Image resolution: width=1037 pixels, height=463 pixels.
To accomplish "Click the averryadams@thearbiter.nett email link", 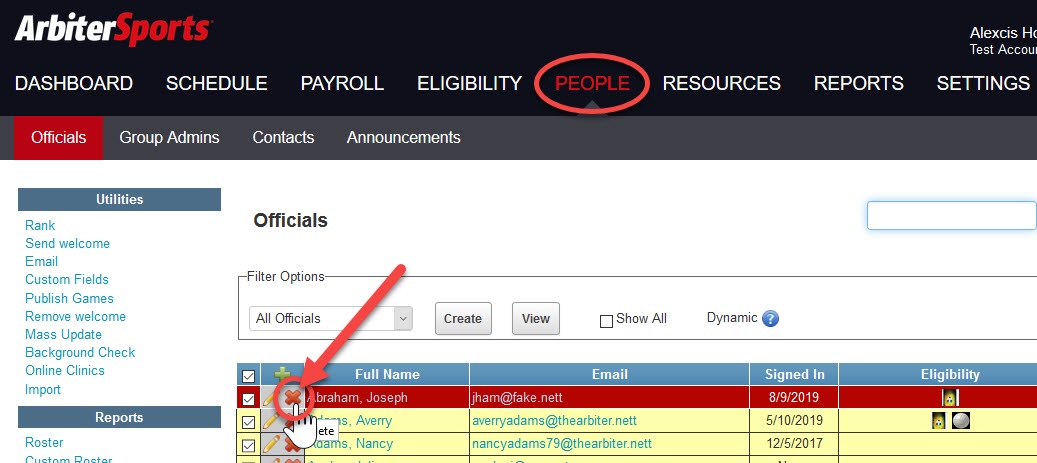I will pyautogui.click(x=554, y=421).
